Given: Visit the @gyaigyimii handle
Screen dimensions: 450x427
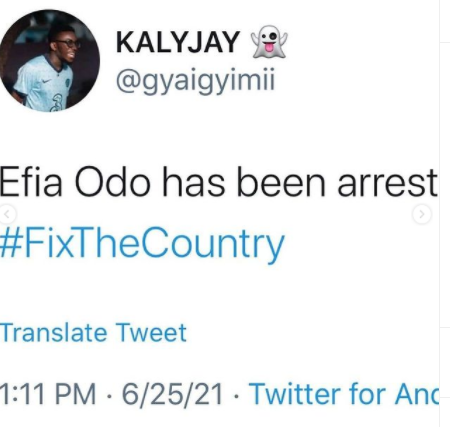Looking at the screenshot, I should (195, 81).
